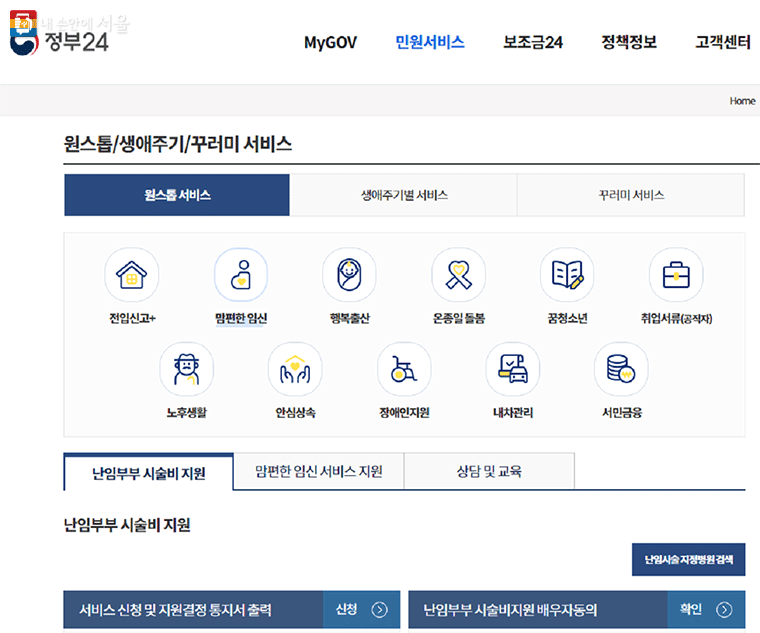Open the 행복출산 baby icon
This screenshot has width=760, height=633.
coord(349,275)
